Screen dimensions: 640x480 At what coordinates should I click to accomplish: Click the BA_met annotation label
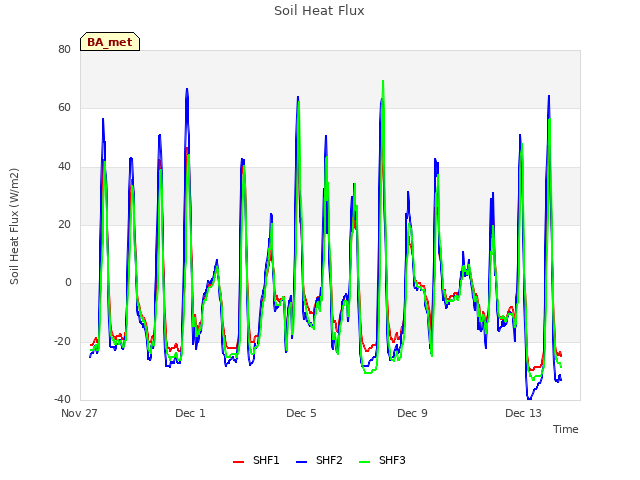[x=110, y=42]
